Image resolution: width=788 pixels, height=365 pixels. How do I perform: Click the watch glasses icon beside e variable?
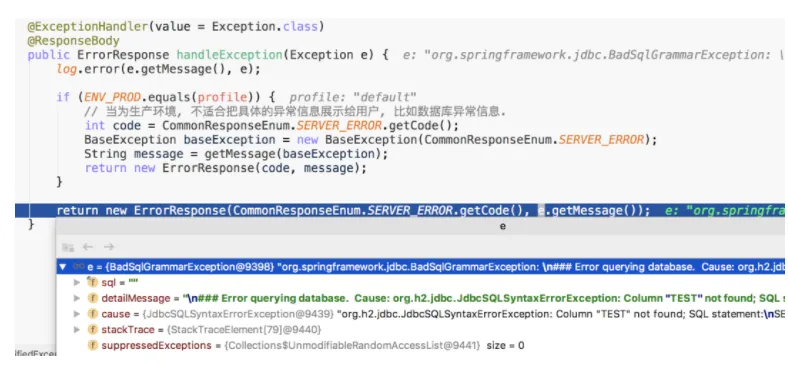pyautogui.click(x=78, y=266)
